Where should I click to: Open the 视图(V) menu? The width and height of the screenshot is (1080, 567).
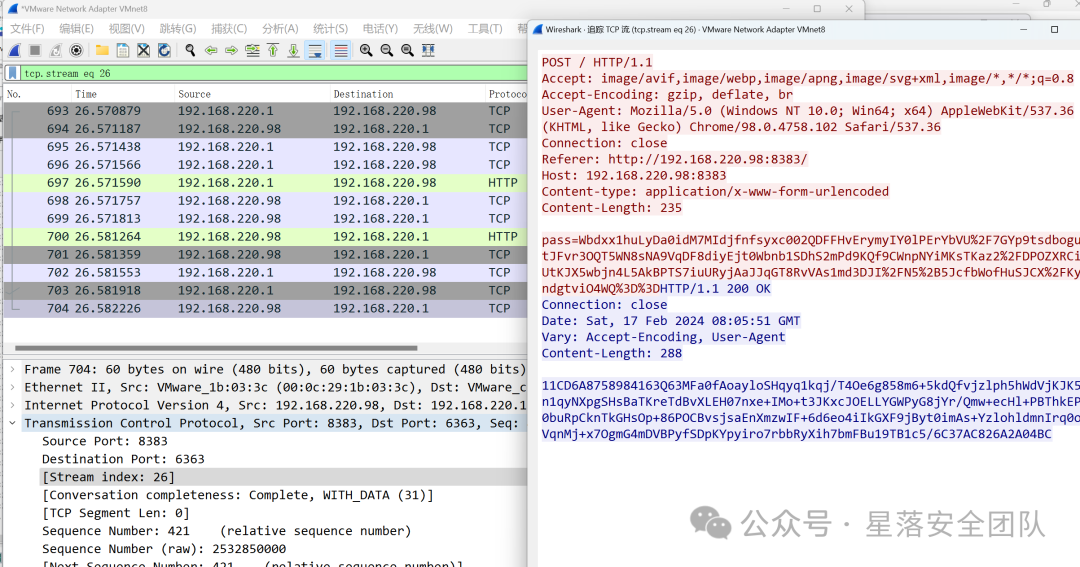coord(127,28)
